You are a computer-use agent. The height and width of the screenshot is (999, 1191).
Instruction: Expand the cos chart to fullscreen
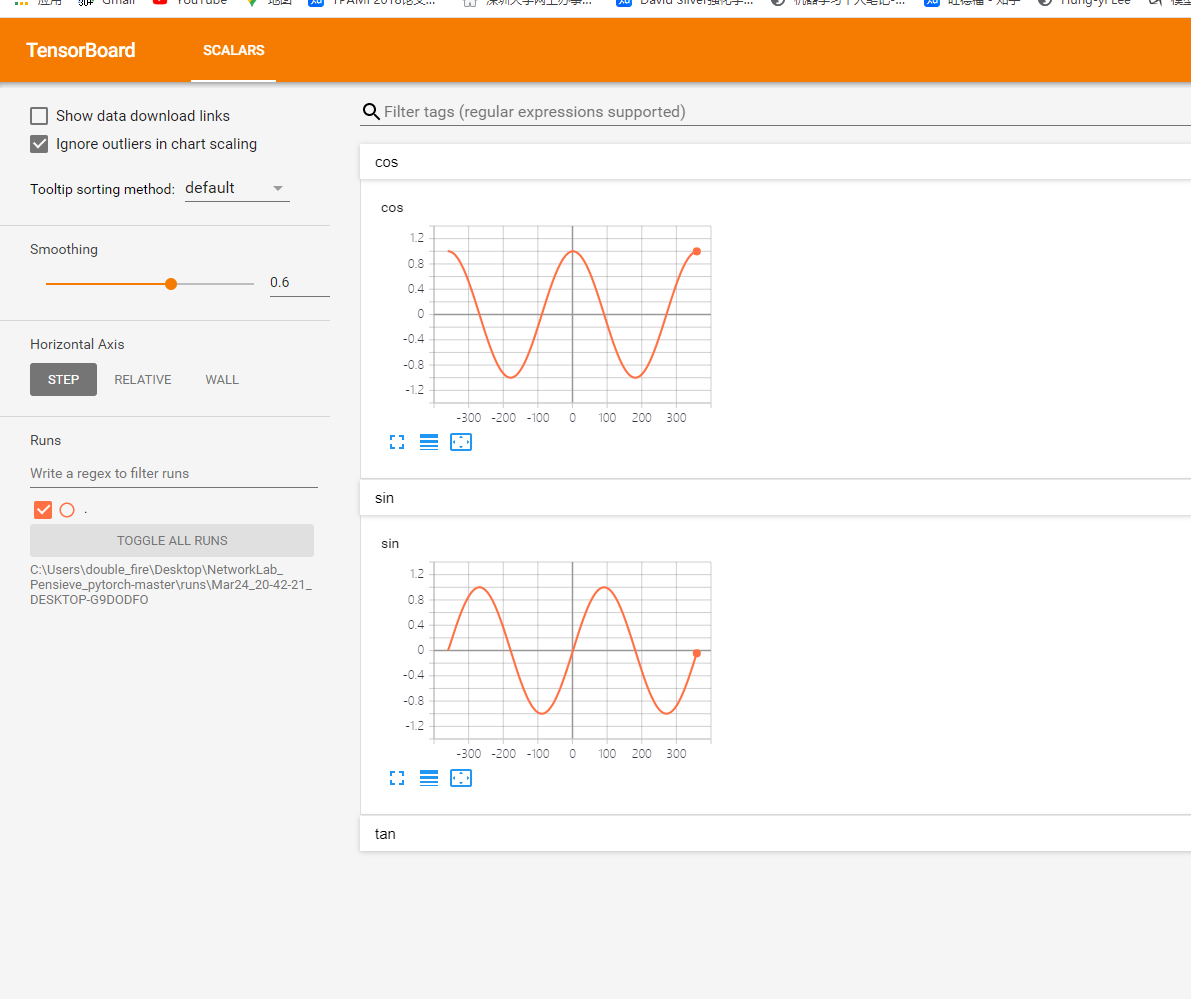(x=397, y=441)
